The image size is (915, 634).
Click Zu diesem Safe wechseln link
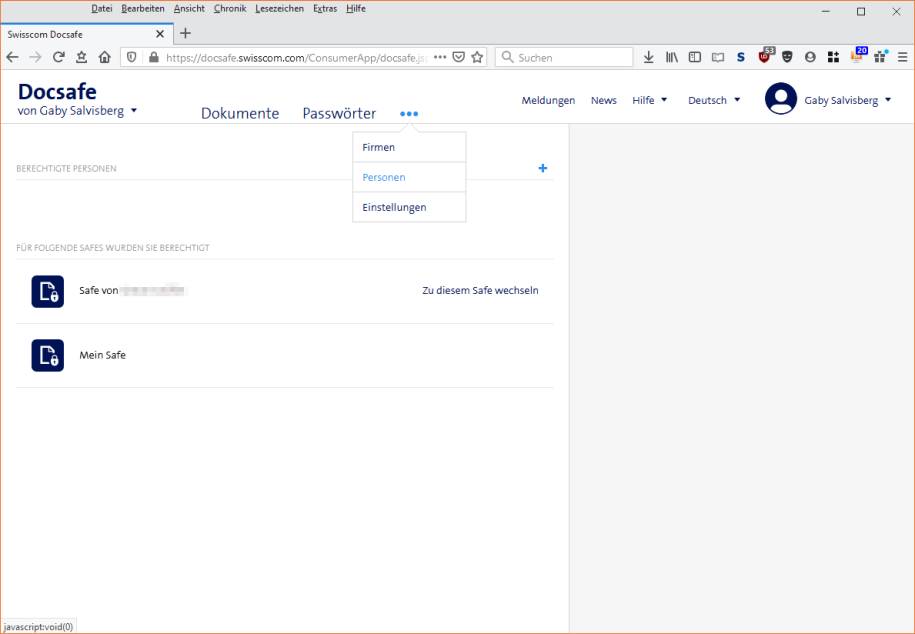pyautogui.click(x=480, y=290)
